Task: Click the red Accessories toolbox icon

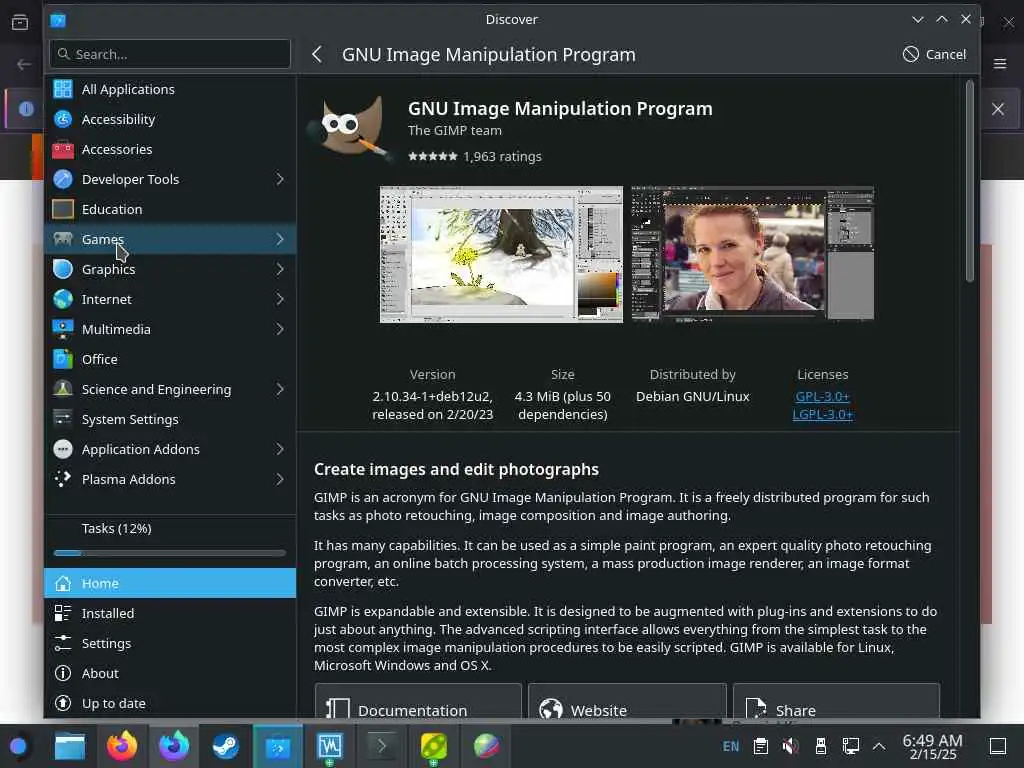Action: [63, 149]
